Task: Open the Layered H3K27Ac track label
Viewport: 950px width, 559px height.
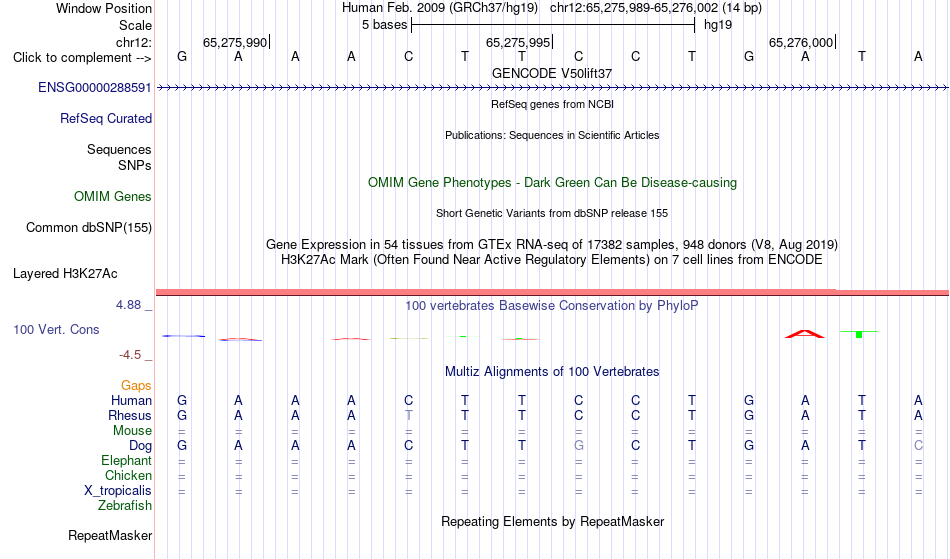Action: point(65,274)
